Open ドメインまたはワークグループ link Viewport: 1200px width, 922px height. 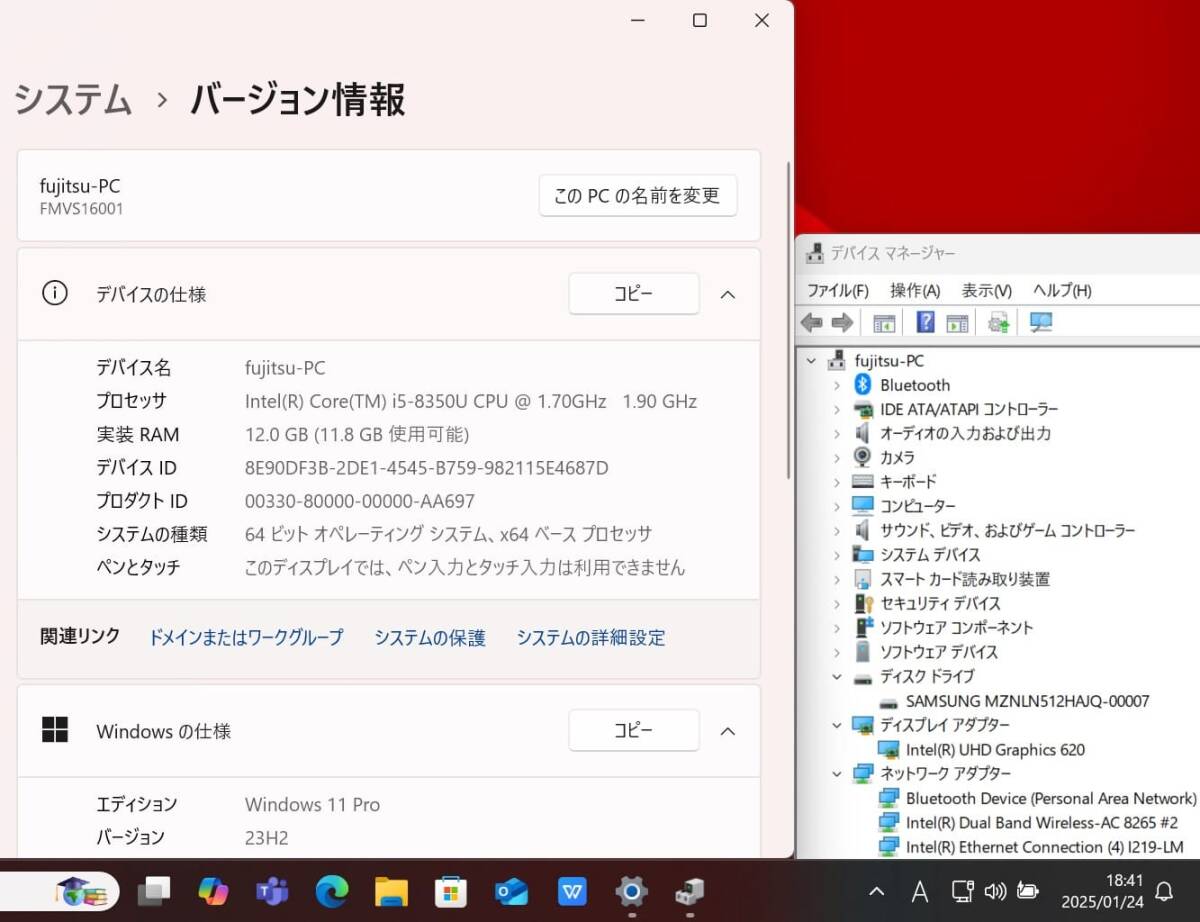(x=246, y=637)
